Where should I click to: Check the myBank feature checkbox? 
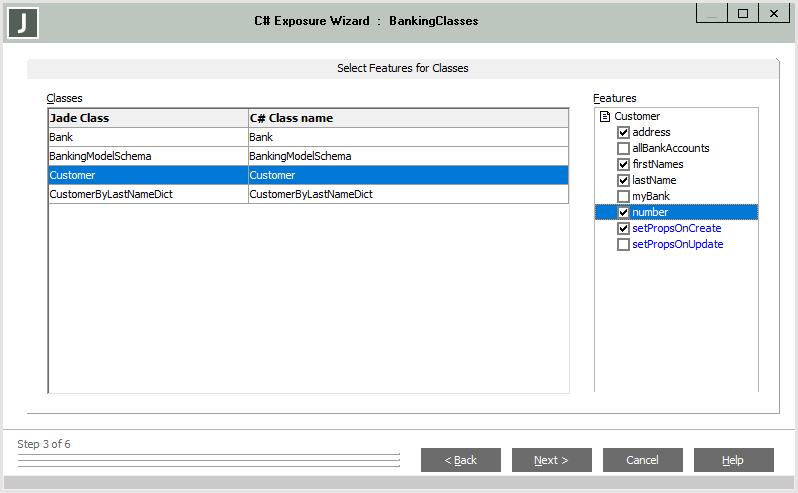[623, 196]
